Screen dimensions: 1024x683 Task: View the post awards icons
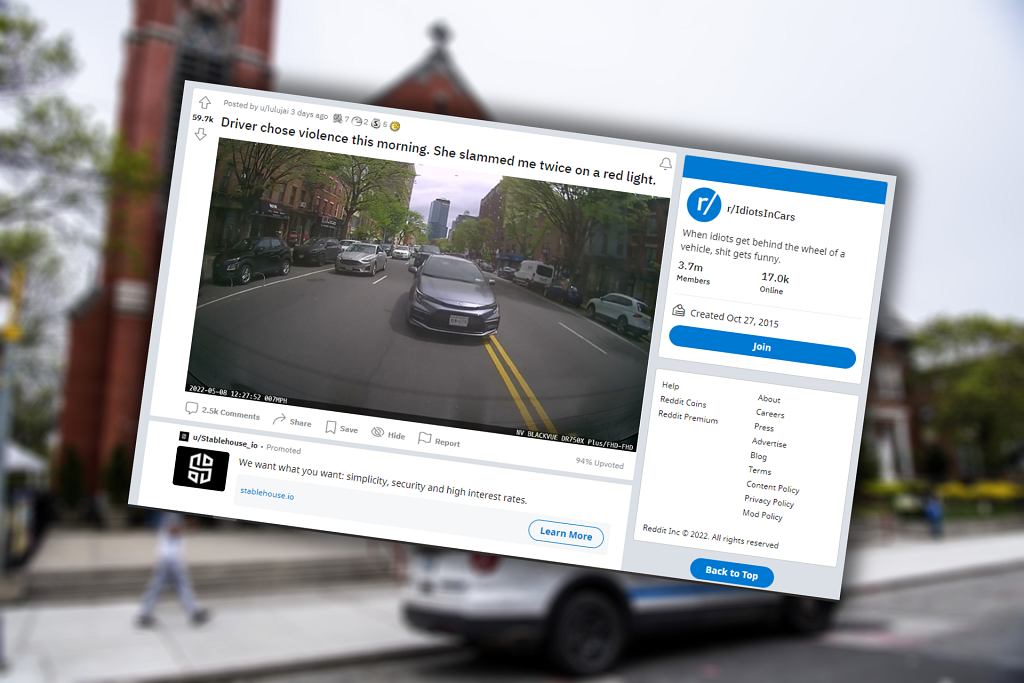[x=366, y=122]
